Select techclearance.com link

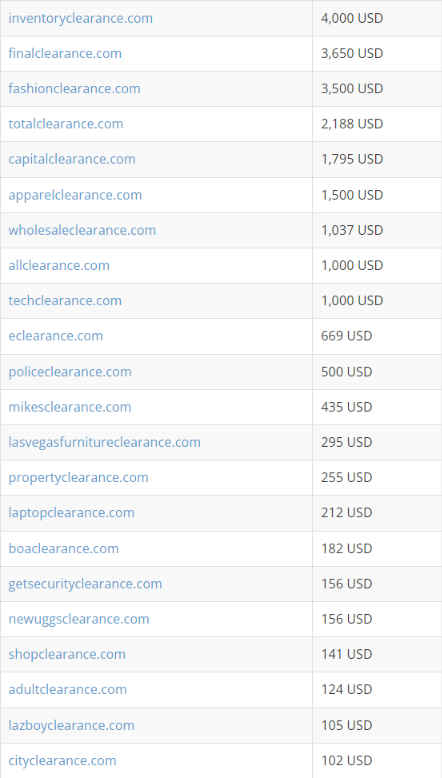(x=65, y=301)
